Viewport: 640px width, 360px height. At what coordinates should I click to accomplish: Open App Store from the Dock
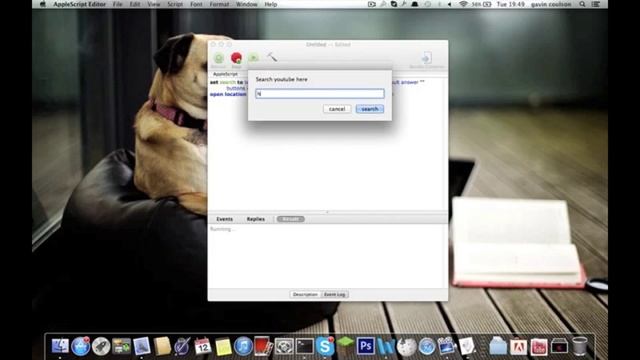pyautogui.click(x=80, y=347)
